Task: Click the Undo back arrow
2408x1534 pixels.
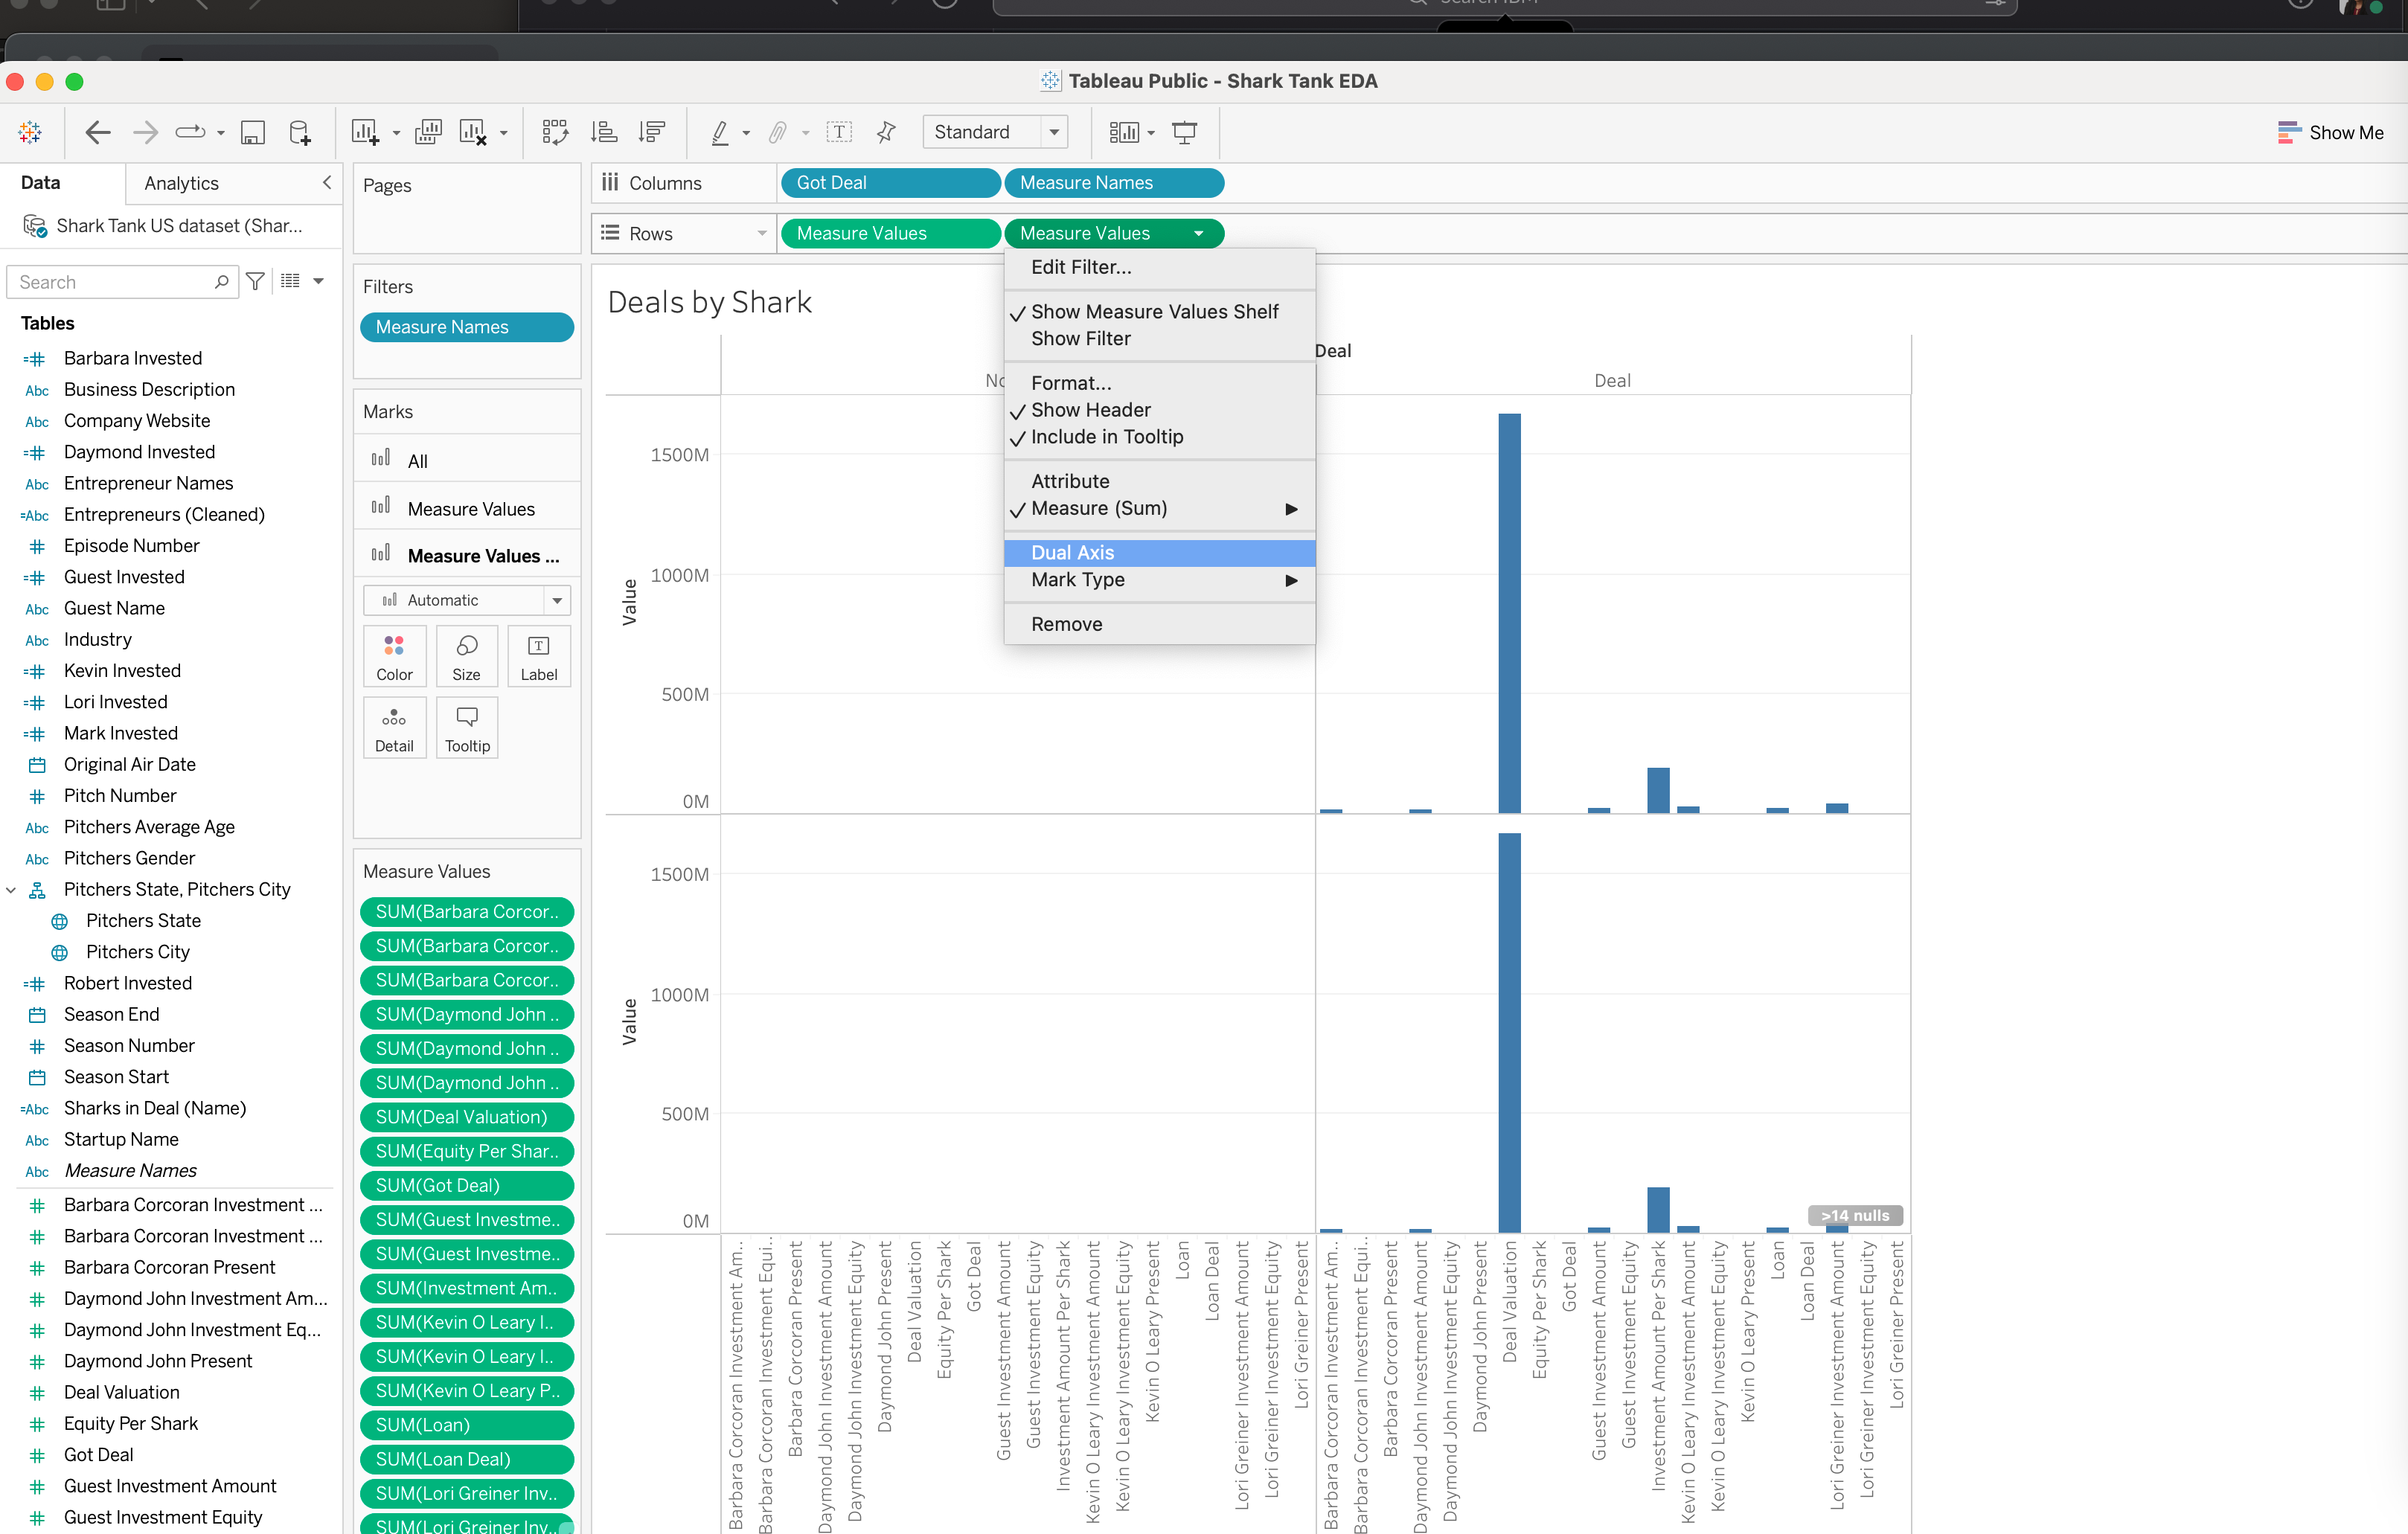Action: coord(97,132)
